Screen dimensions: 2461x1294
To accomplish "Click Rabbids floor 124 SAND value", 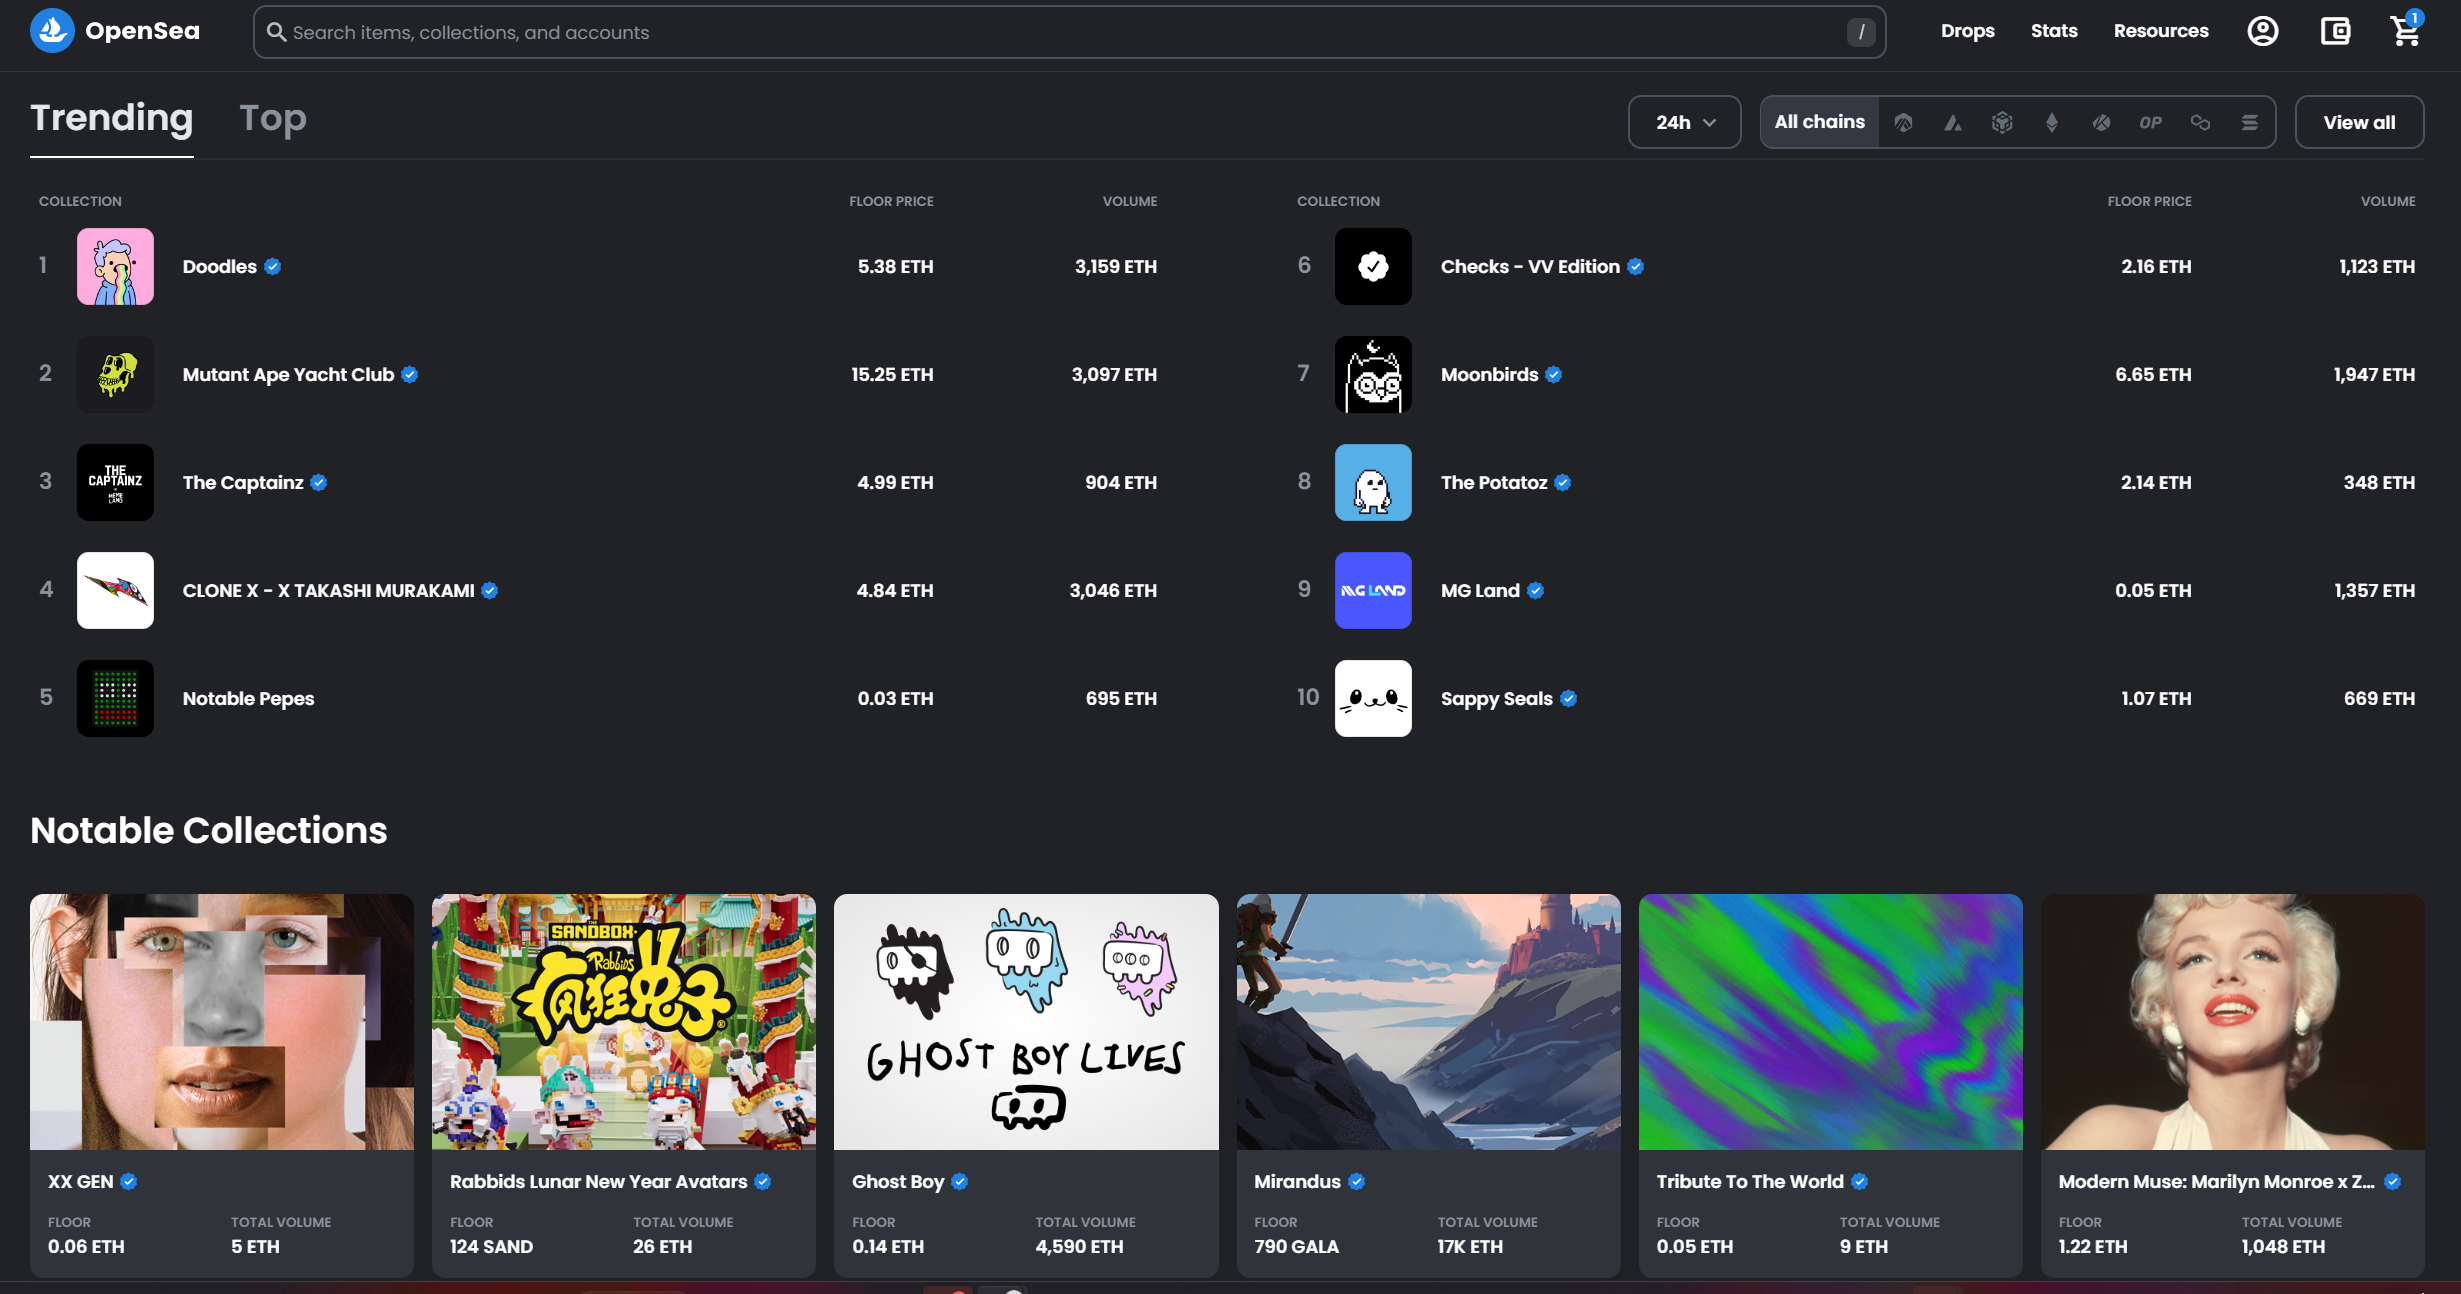I will (x=491, y=1247).
